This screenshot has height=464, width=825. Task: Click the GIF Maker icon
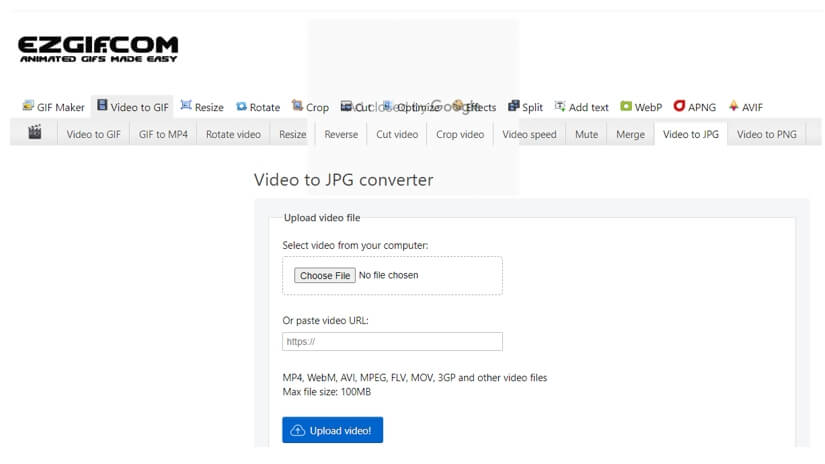28,106
